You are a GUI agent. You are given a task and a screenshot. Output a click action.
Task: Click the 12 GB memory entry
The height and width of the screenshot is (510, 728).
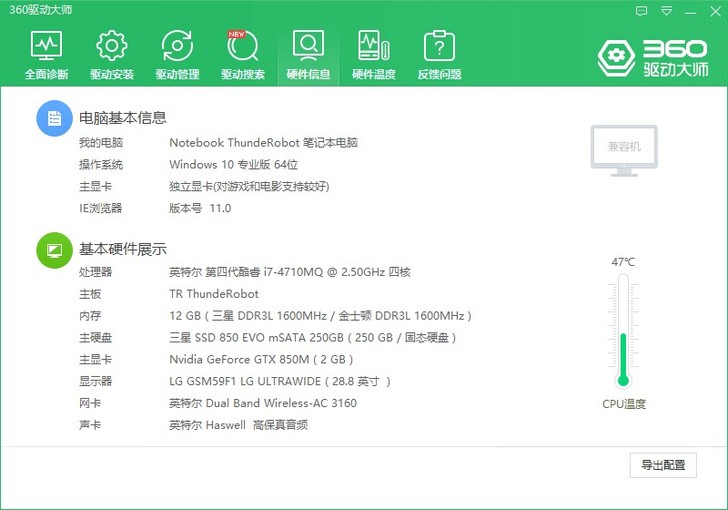click(320, 316)
